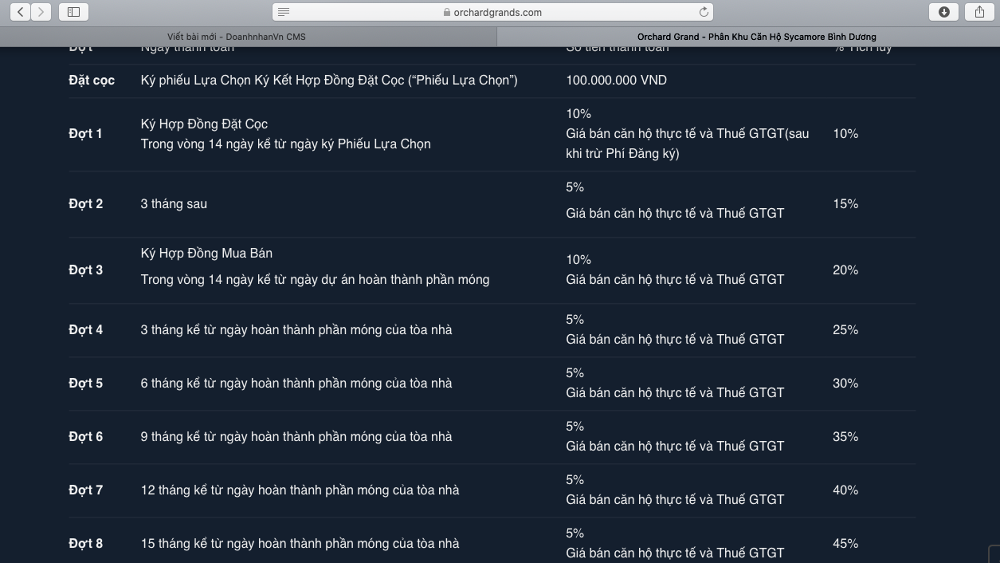The width and height of the screenshot is (1000, 563).
Task: Click the Safari back arrow button
Action: coord(19,12)
